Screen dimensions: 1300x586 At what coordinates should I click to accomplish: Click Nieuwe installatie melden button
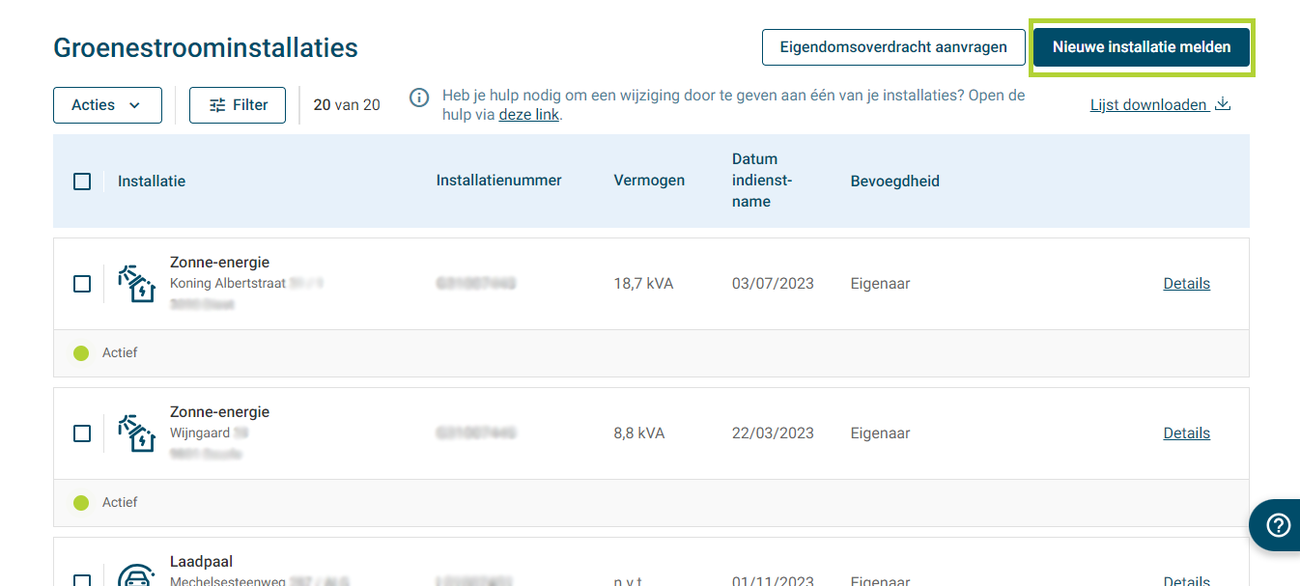point(1141,47)
